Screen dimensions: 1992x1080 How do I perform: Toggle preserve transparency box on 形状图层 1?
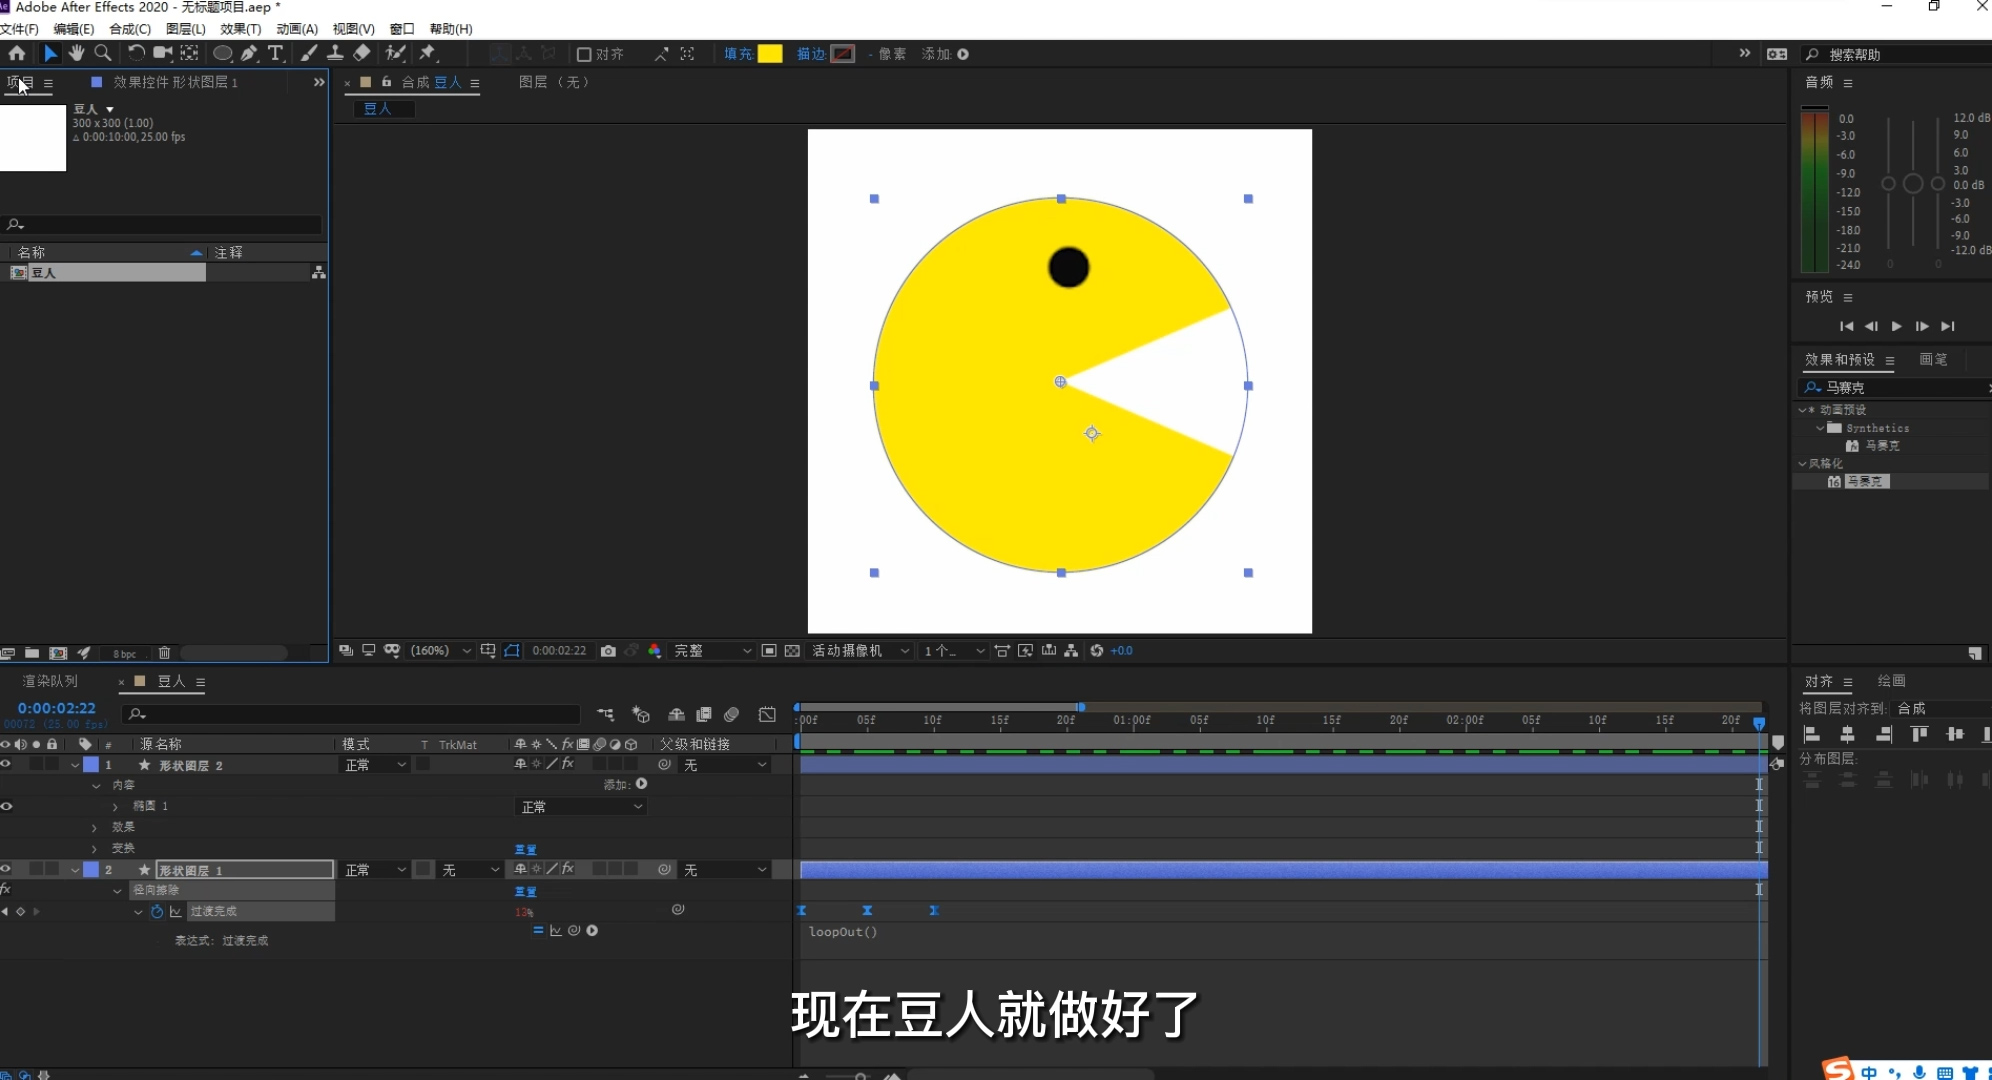(x=424, y=870)
